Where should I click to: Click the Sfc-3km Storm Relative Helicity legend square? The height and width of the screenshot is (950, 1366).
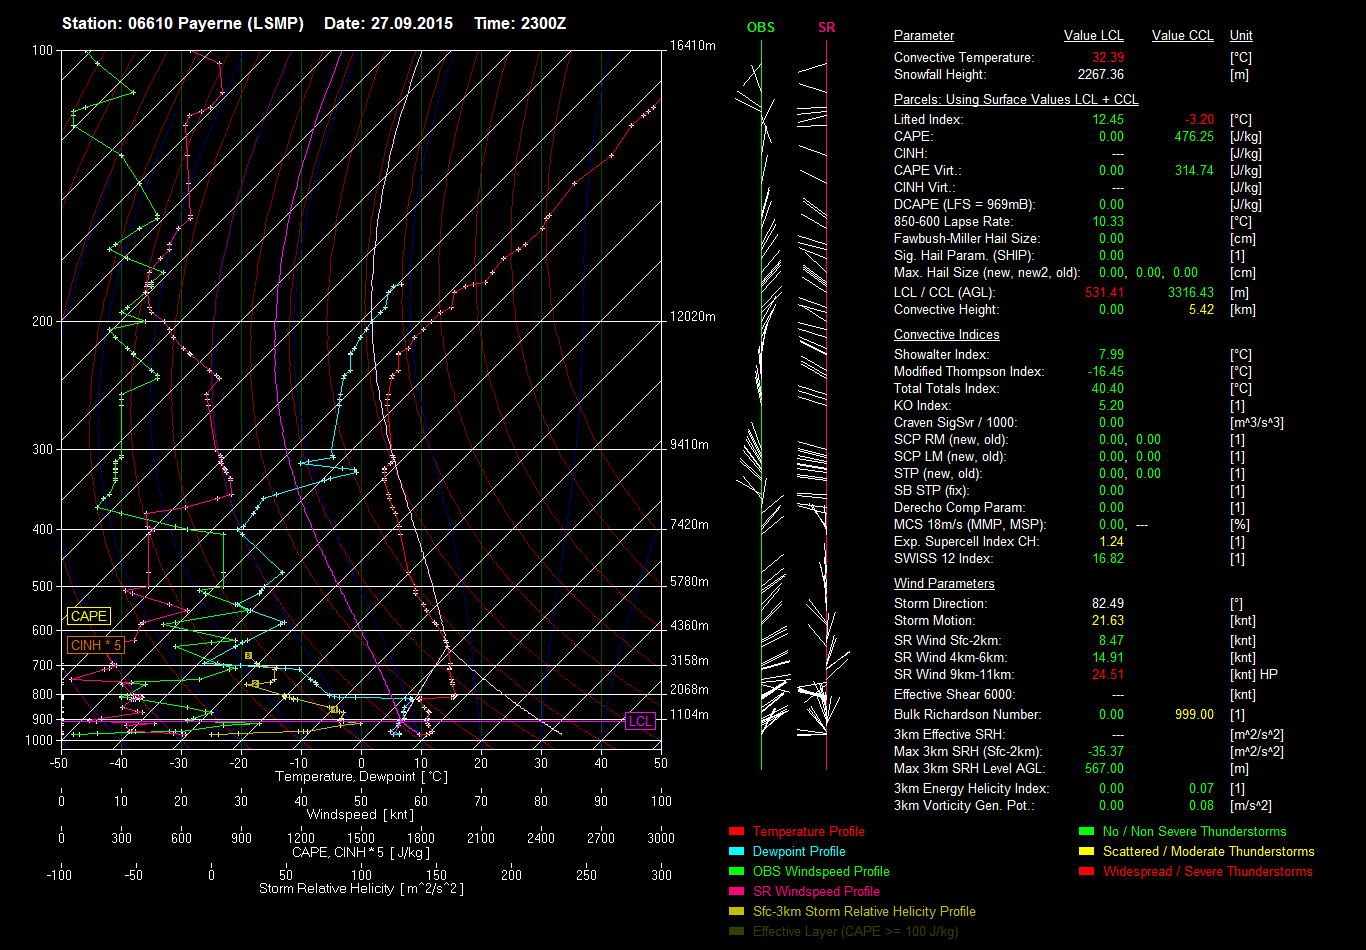(x=736, y=912)
